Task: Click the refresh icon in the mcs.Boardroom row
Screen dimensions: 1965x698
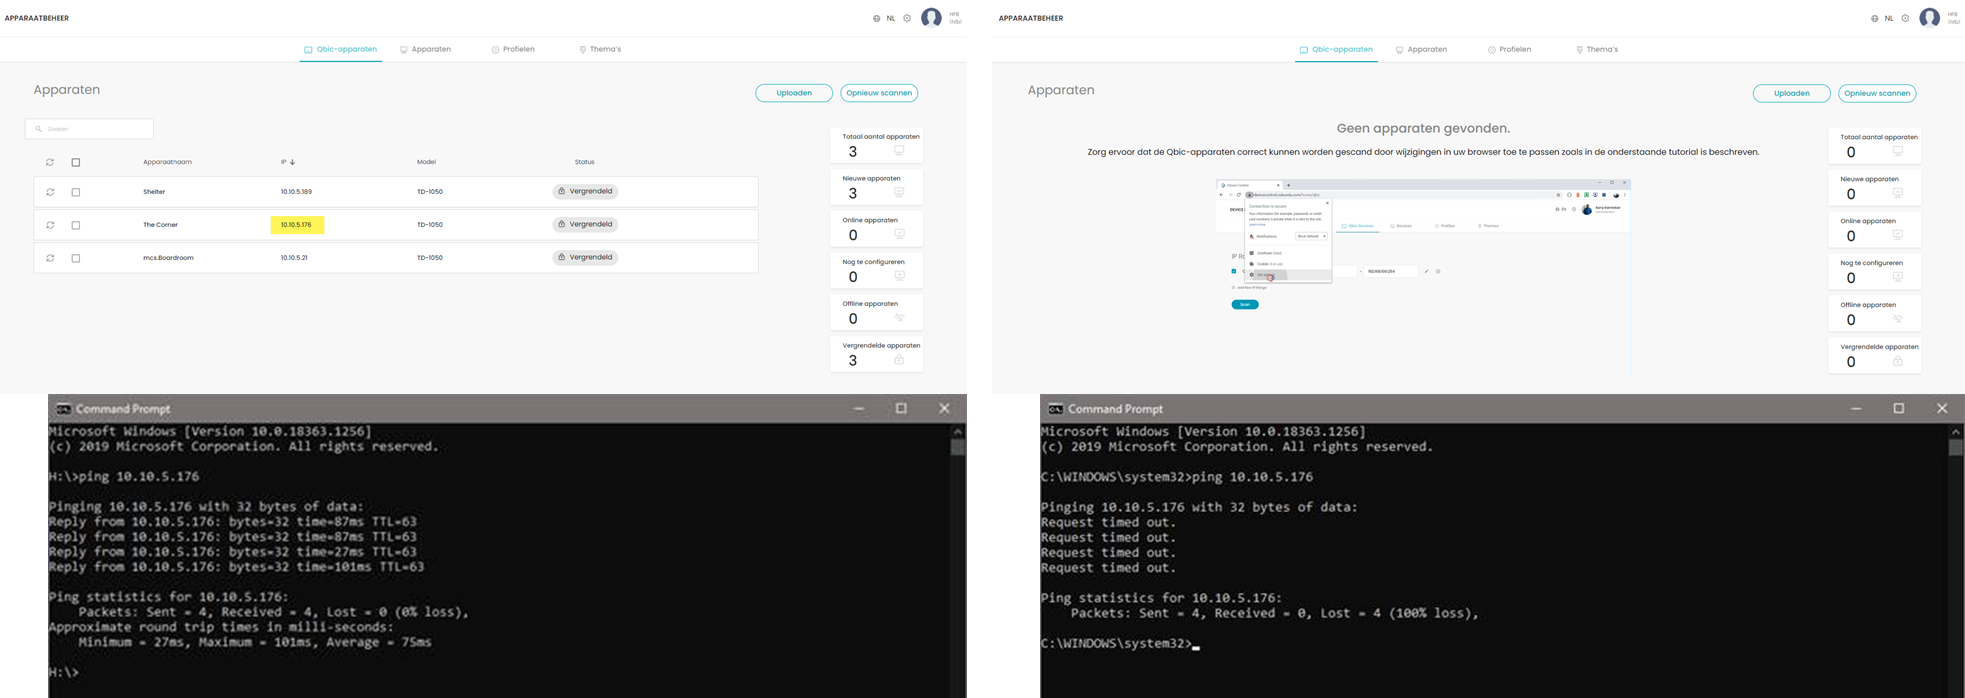Action: (x=50, y=258)
